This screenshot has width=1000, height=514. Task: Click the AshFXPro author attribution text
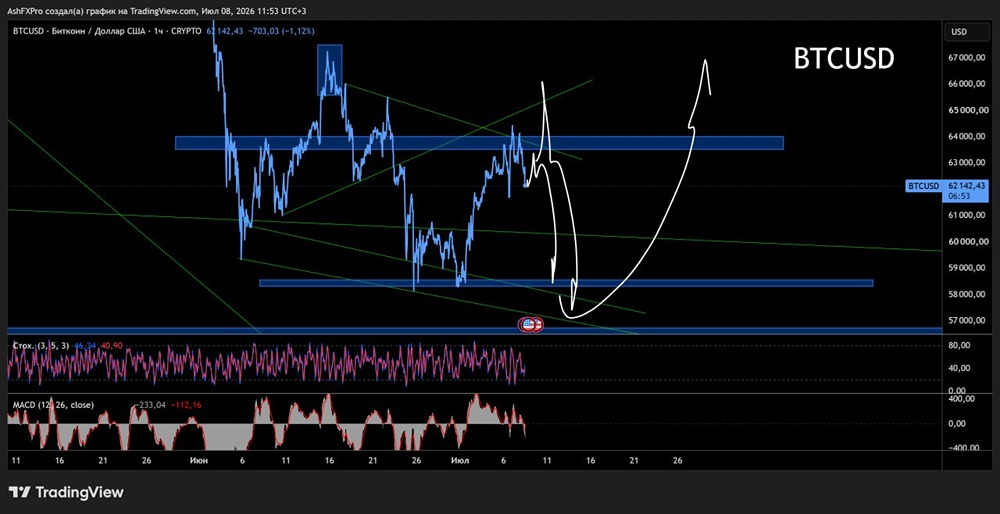point(146,11)
